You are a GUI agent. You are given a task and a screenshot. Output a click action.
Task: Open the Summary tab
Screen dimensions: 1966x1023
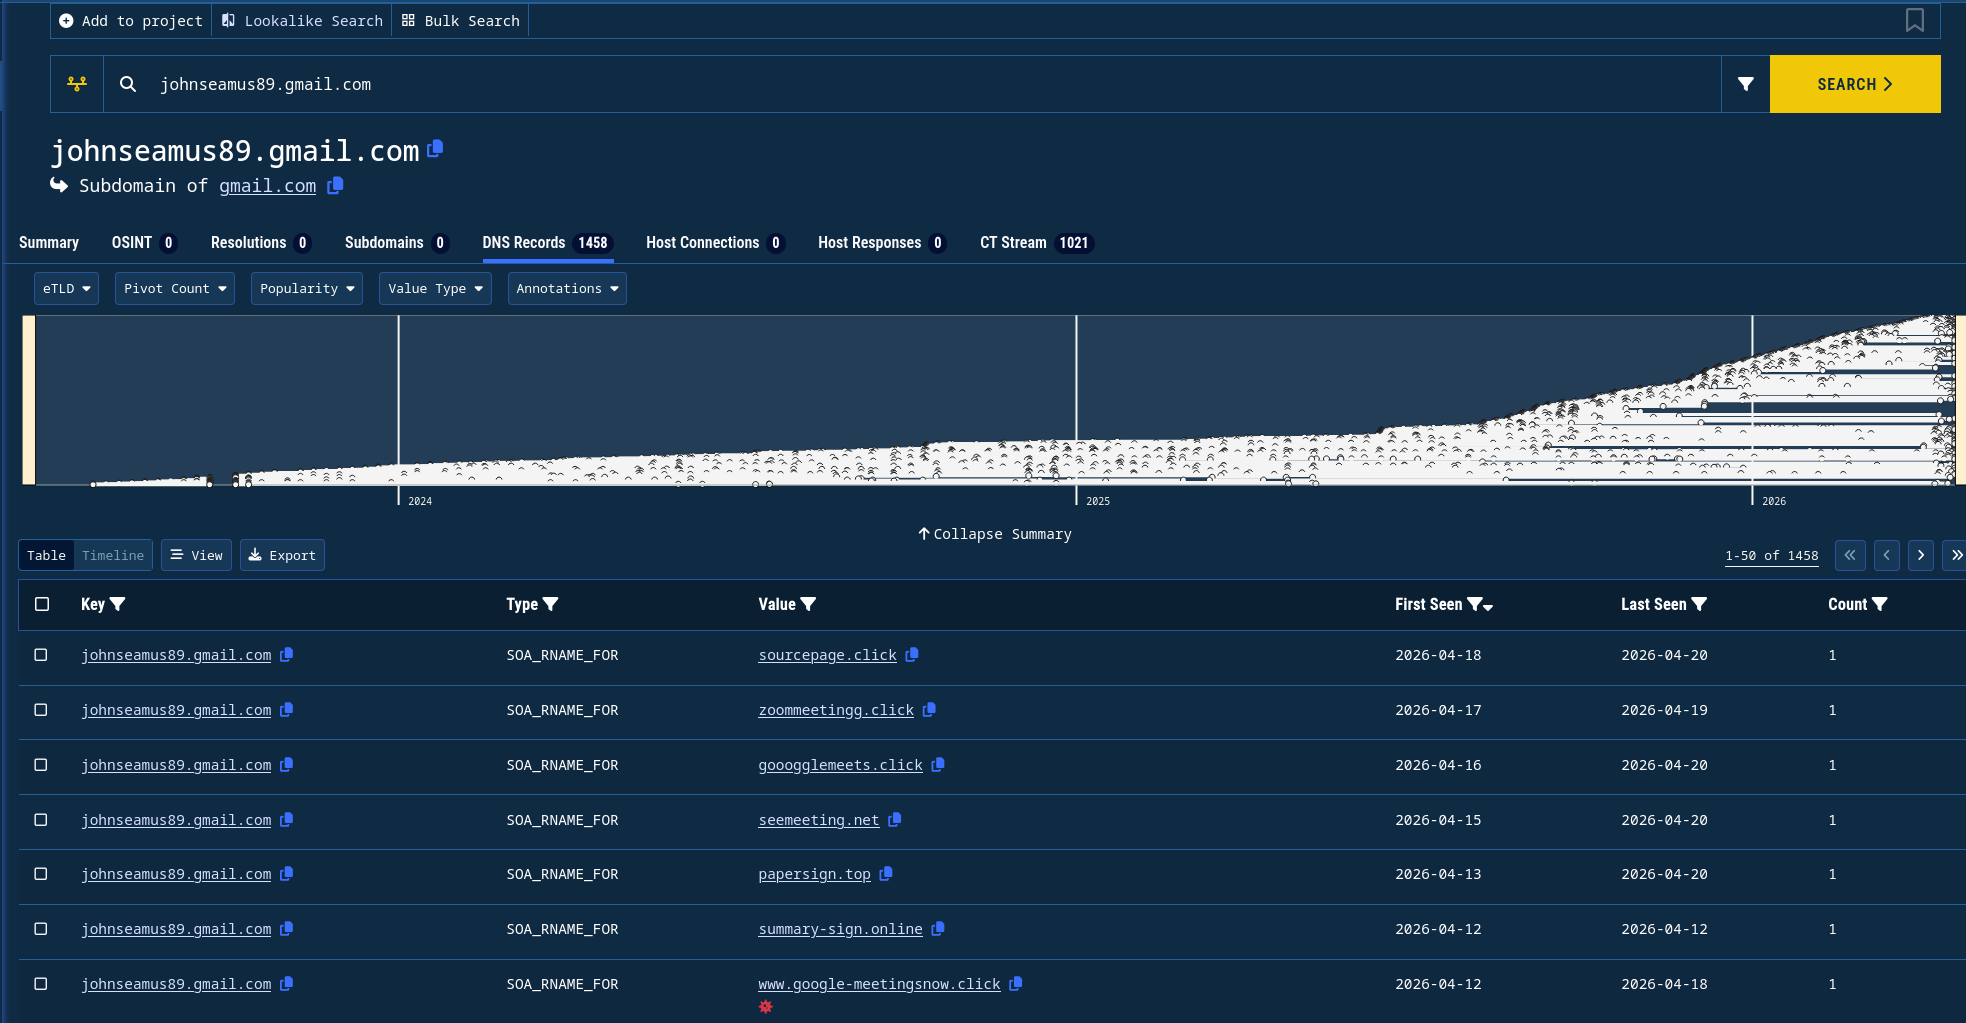pos(49,243)
